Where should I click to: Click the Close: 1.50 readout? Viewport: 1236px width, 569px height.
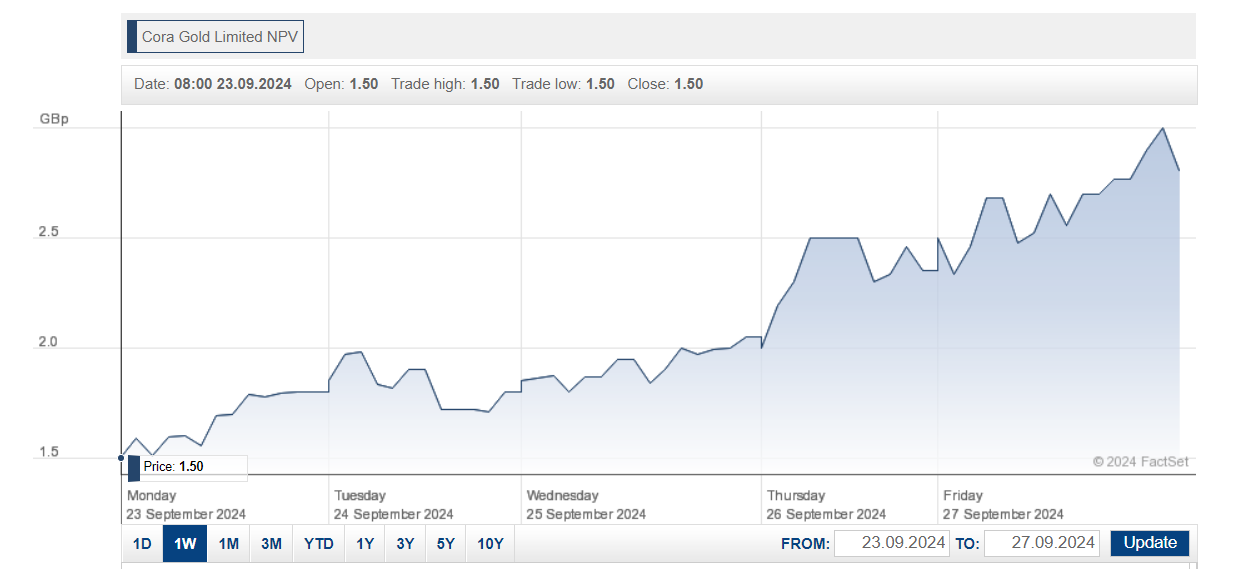point(665,84)
